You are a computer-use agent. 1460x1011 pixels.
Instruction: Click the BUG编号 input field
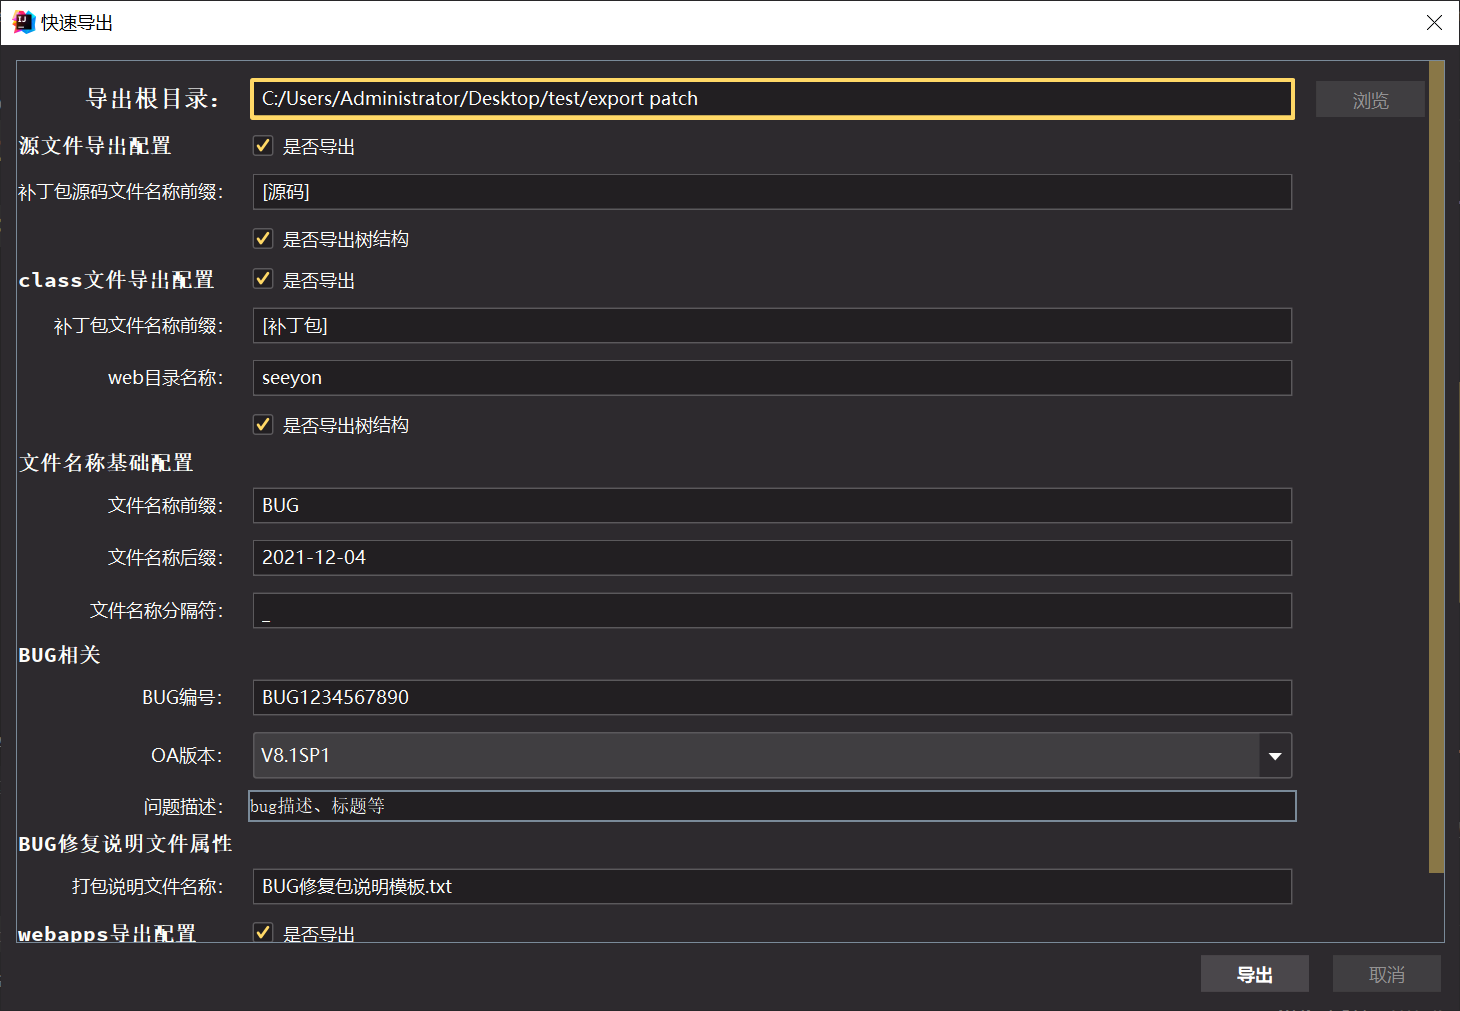point(772,698)
